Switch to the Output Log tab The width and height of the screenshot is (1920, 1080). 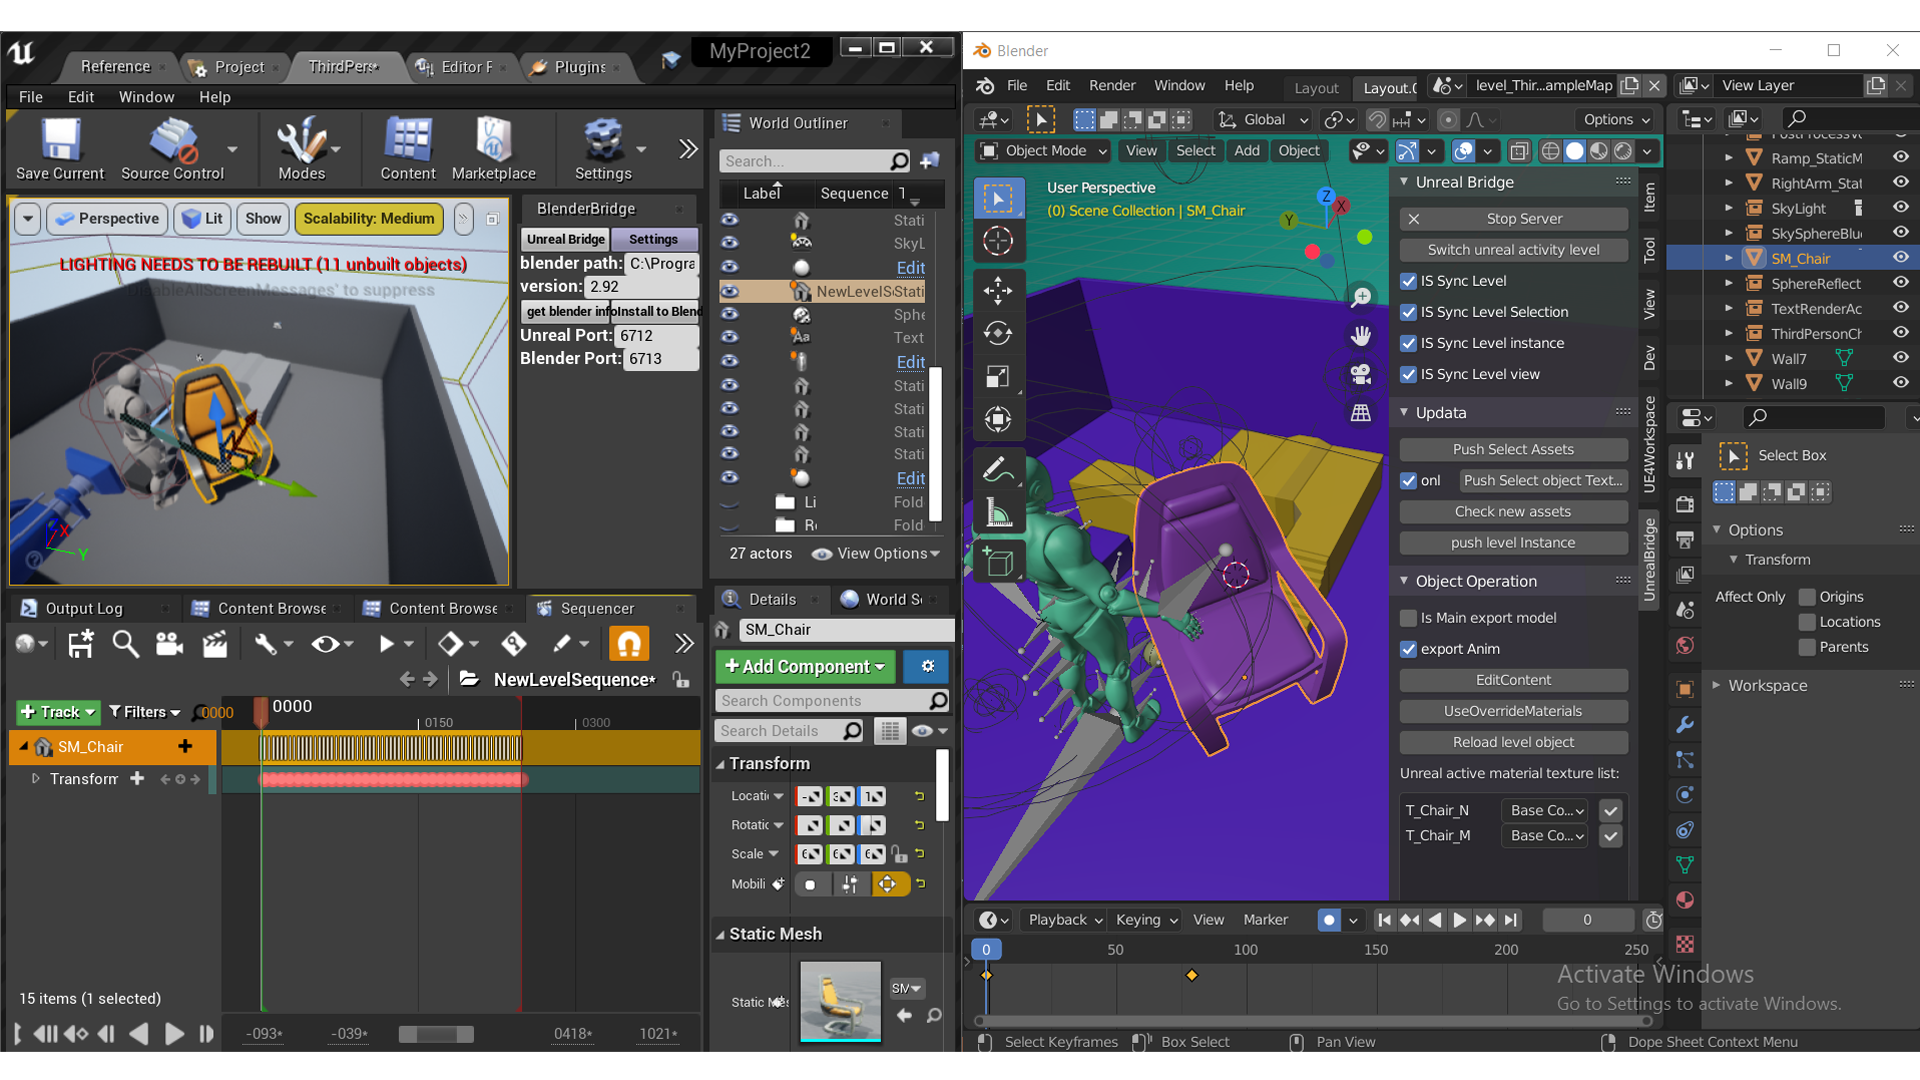pos(84,608)
